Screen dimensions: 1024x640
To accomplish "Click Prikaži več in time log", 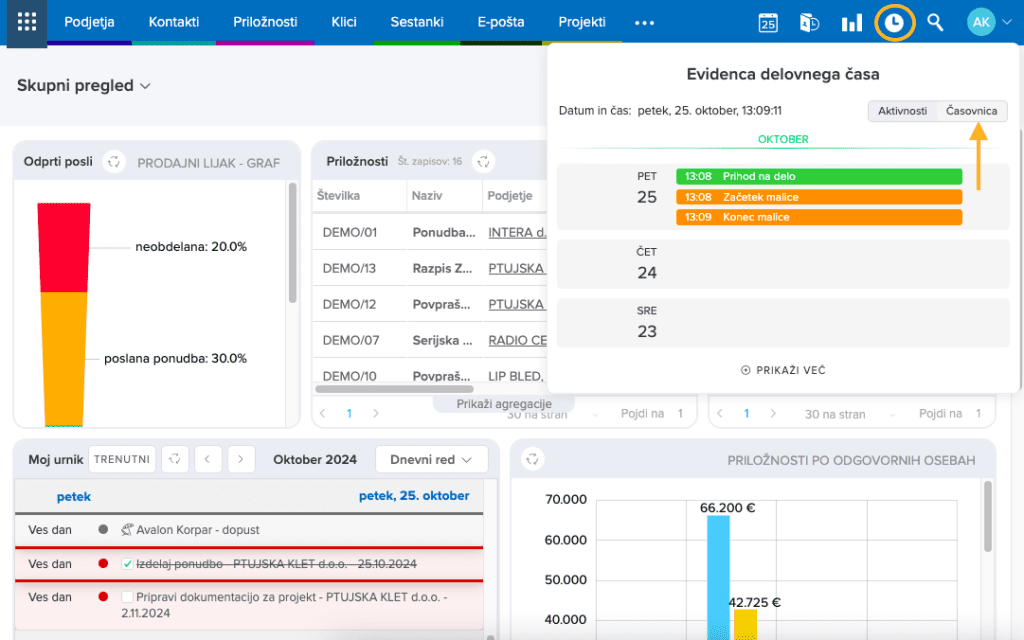I will [783, 370].
